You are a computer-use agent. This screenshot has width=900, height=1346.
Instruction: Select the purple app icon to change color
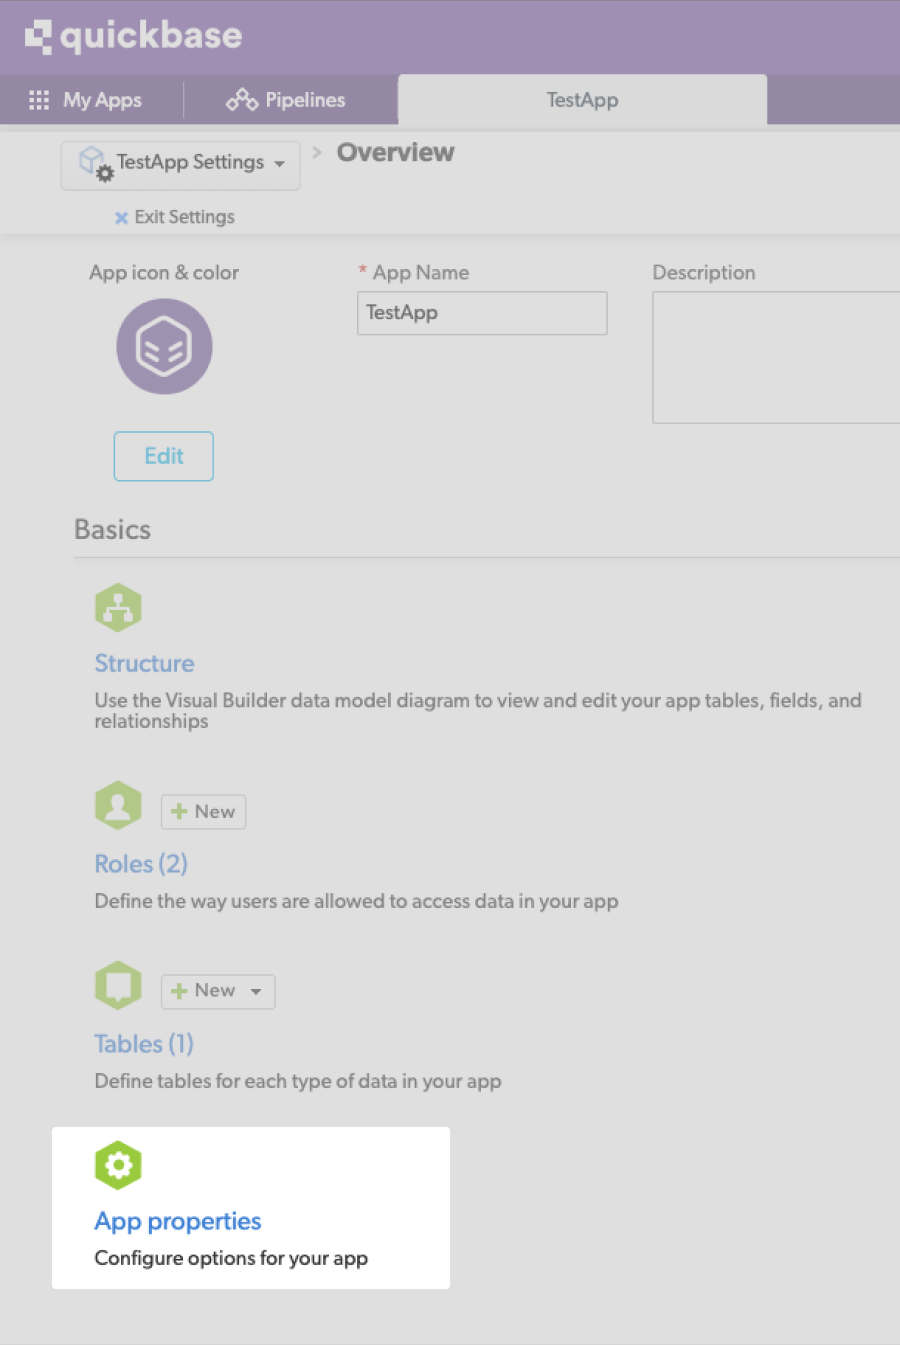coord(163,346)
